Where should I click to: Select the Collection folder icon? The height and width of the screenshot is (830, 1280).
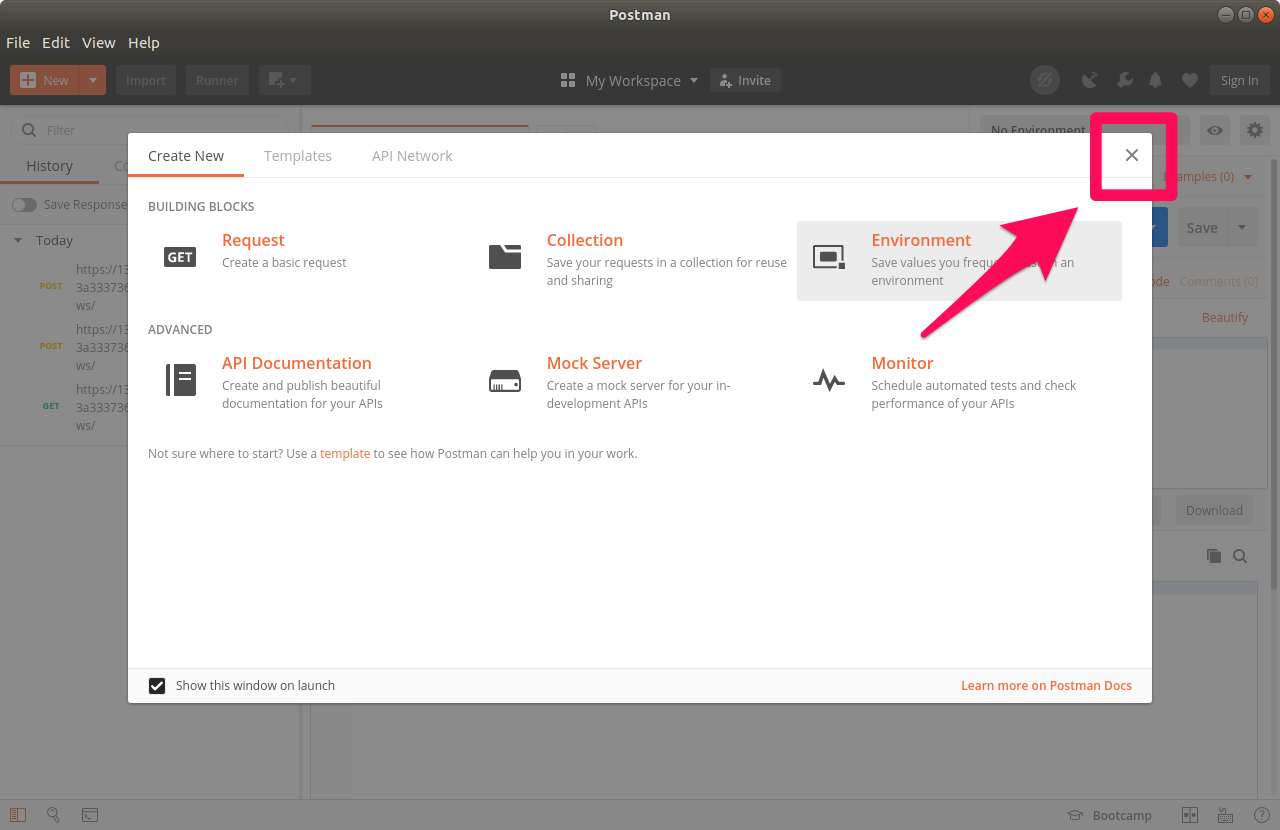(505, 257)
